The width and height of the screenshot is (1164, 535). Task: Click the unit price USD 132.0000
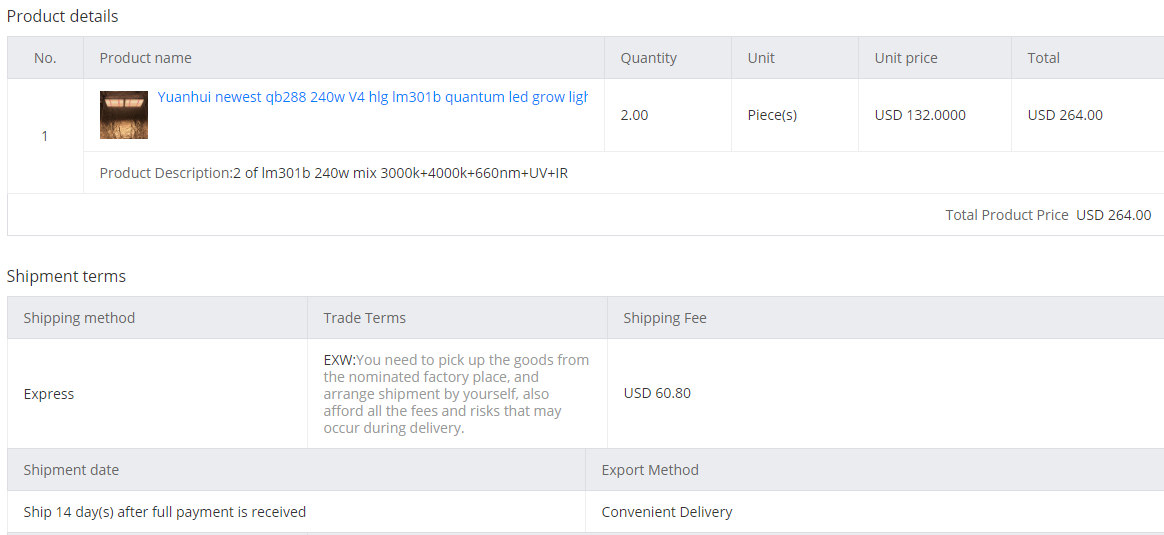coord(920,115)
